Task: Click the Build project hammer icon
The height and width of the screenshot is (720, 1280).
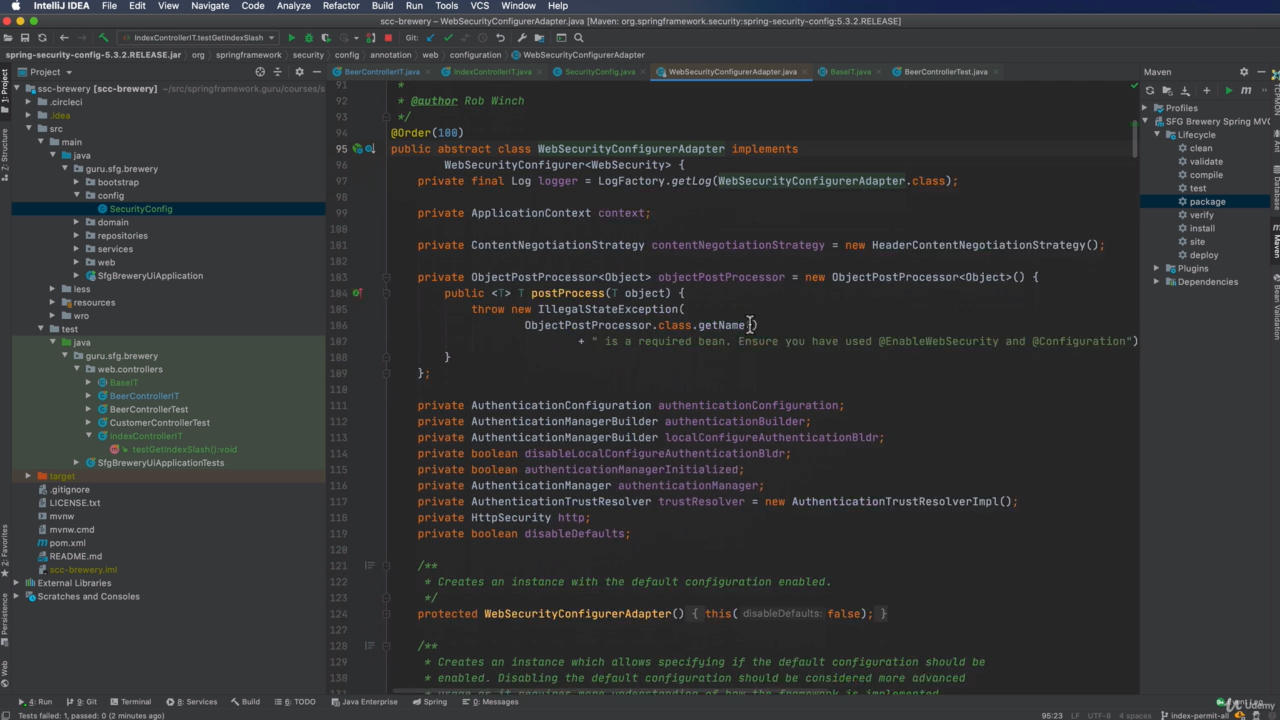Action: pos(103,38)
